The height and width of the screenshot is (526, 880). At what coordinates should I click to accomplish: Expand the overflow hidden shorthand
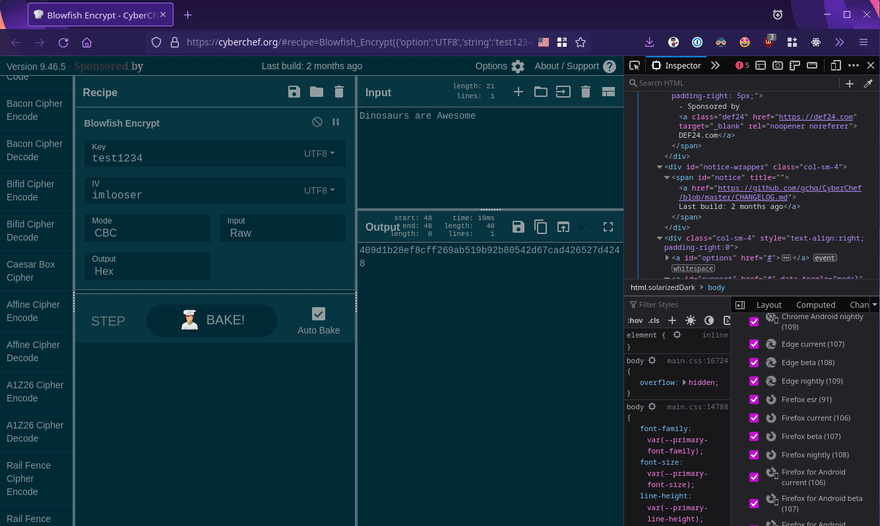pos(684,382)
